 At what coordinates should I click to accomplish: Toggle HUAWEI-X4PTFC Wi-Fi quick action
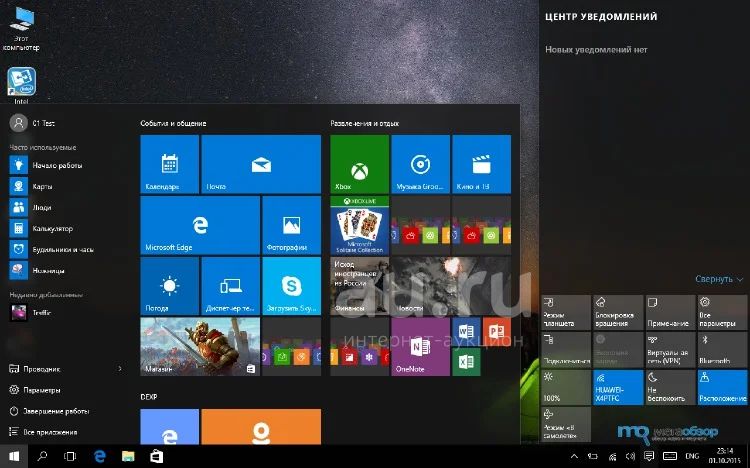(618, 387)
